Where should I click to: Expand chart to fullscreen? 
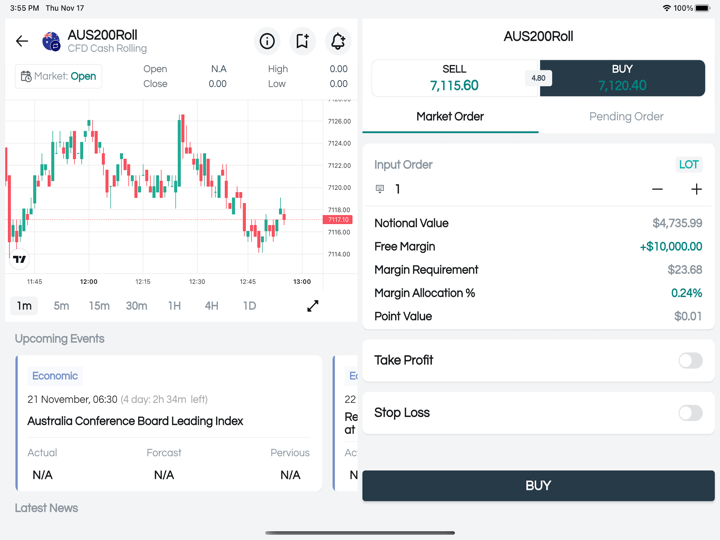pos(313,306)
